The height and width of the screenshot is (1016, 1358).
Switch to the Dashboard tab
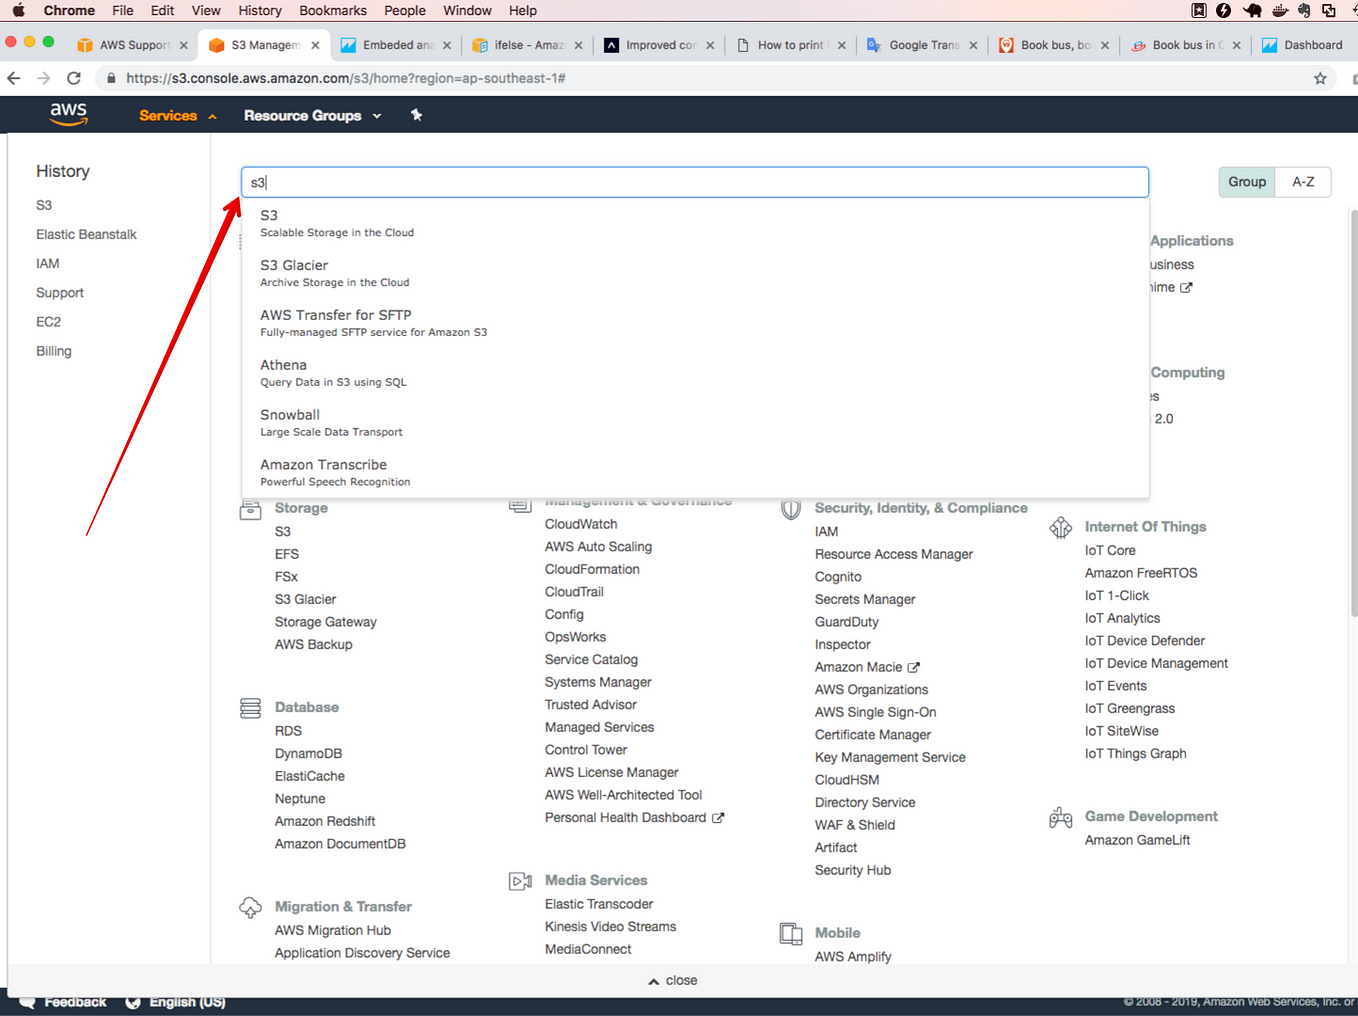click(1304, 45)
